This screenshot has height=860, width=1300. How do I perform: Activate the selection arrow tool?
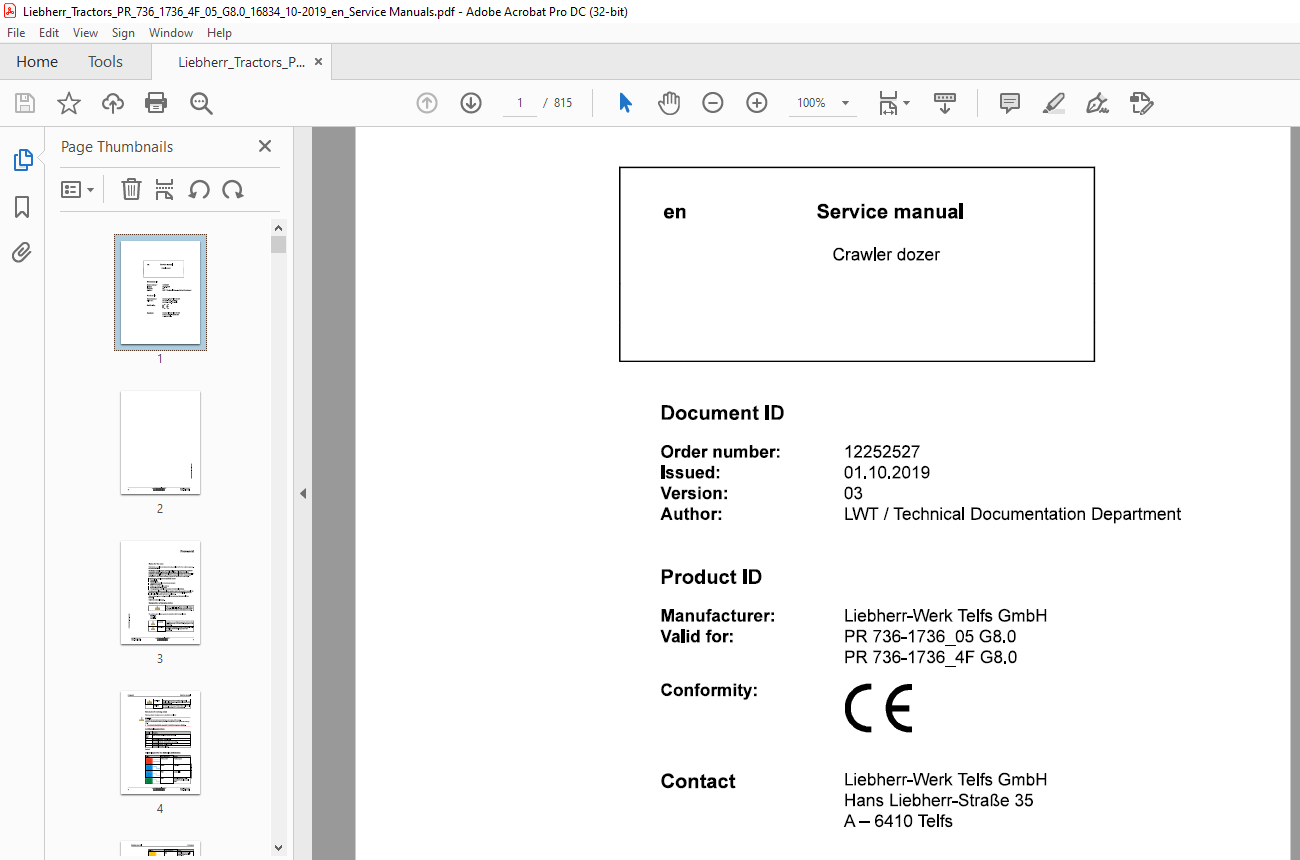(x=625, y=103)
